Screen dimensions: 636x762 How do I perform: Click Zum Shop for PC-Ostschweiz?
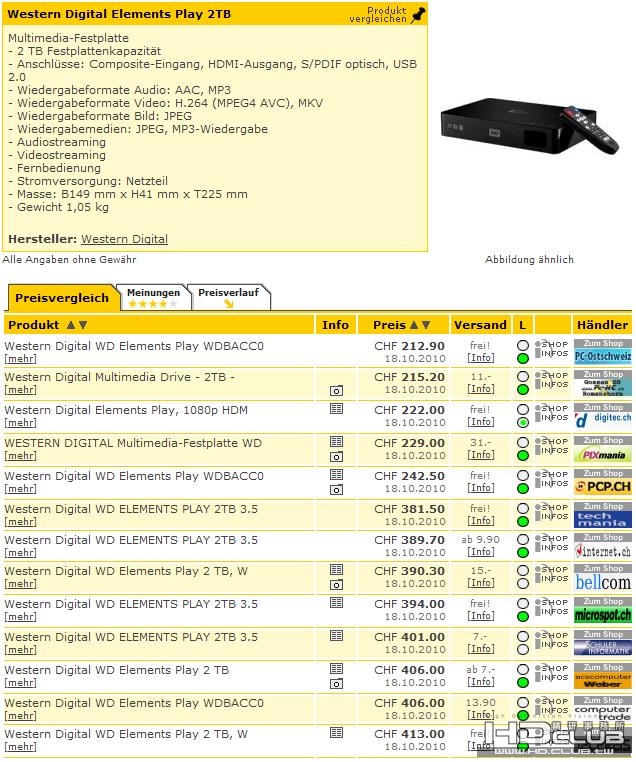coord(603,343)
